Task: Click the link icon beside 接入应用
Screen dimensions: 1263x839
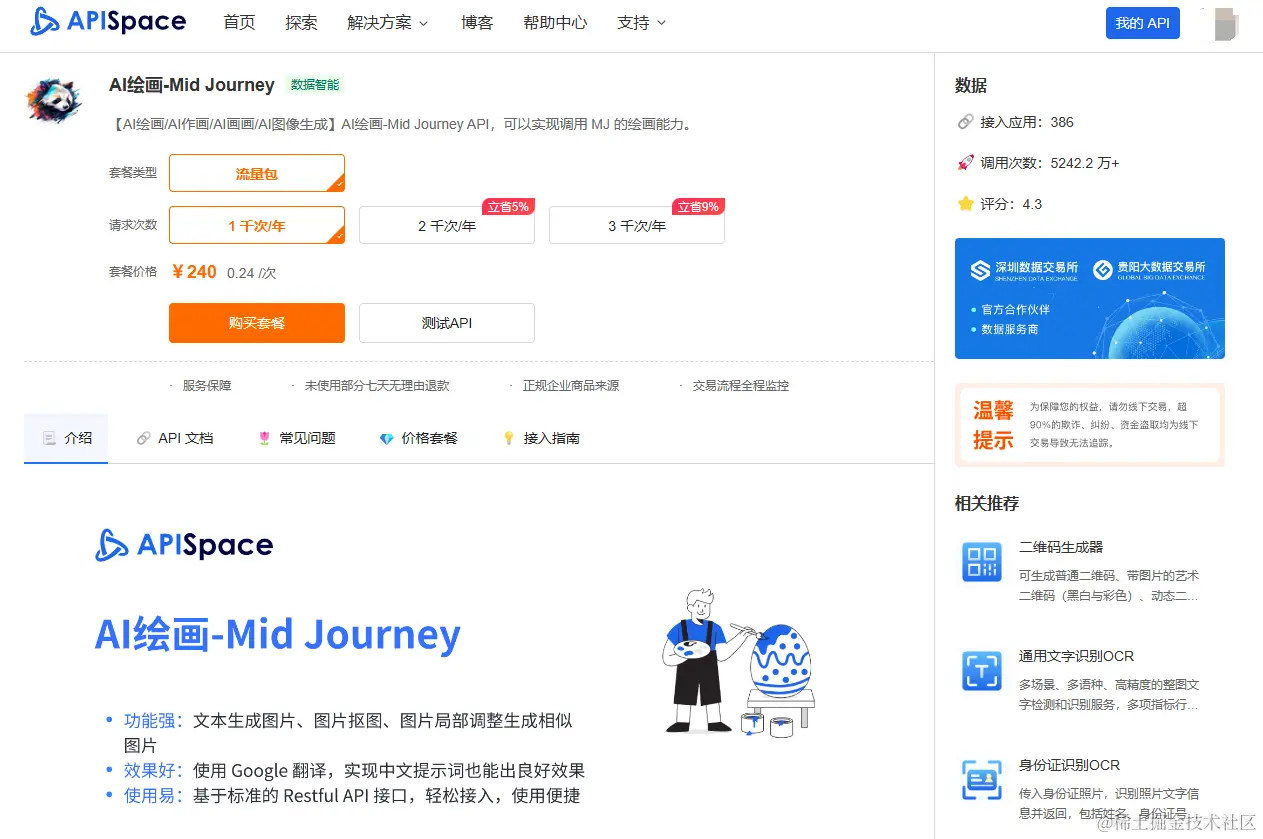Action: tap(965, 122)
